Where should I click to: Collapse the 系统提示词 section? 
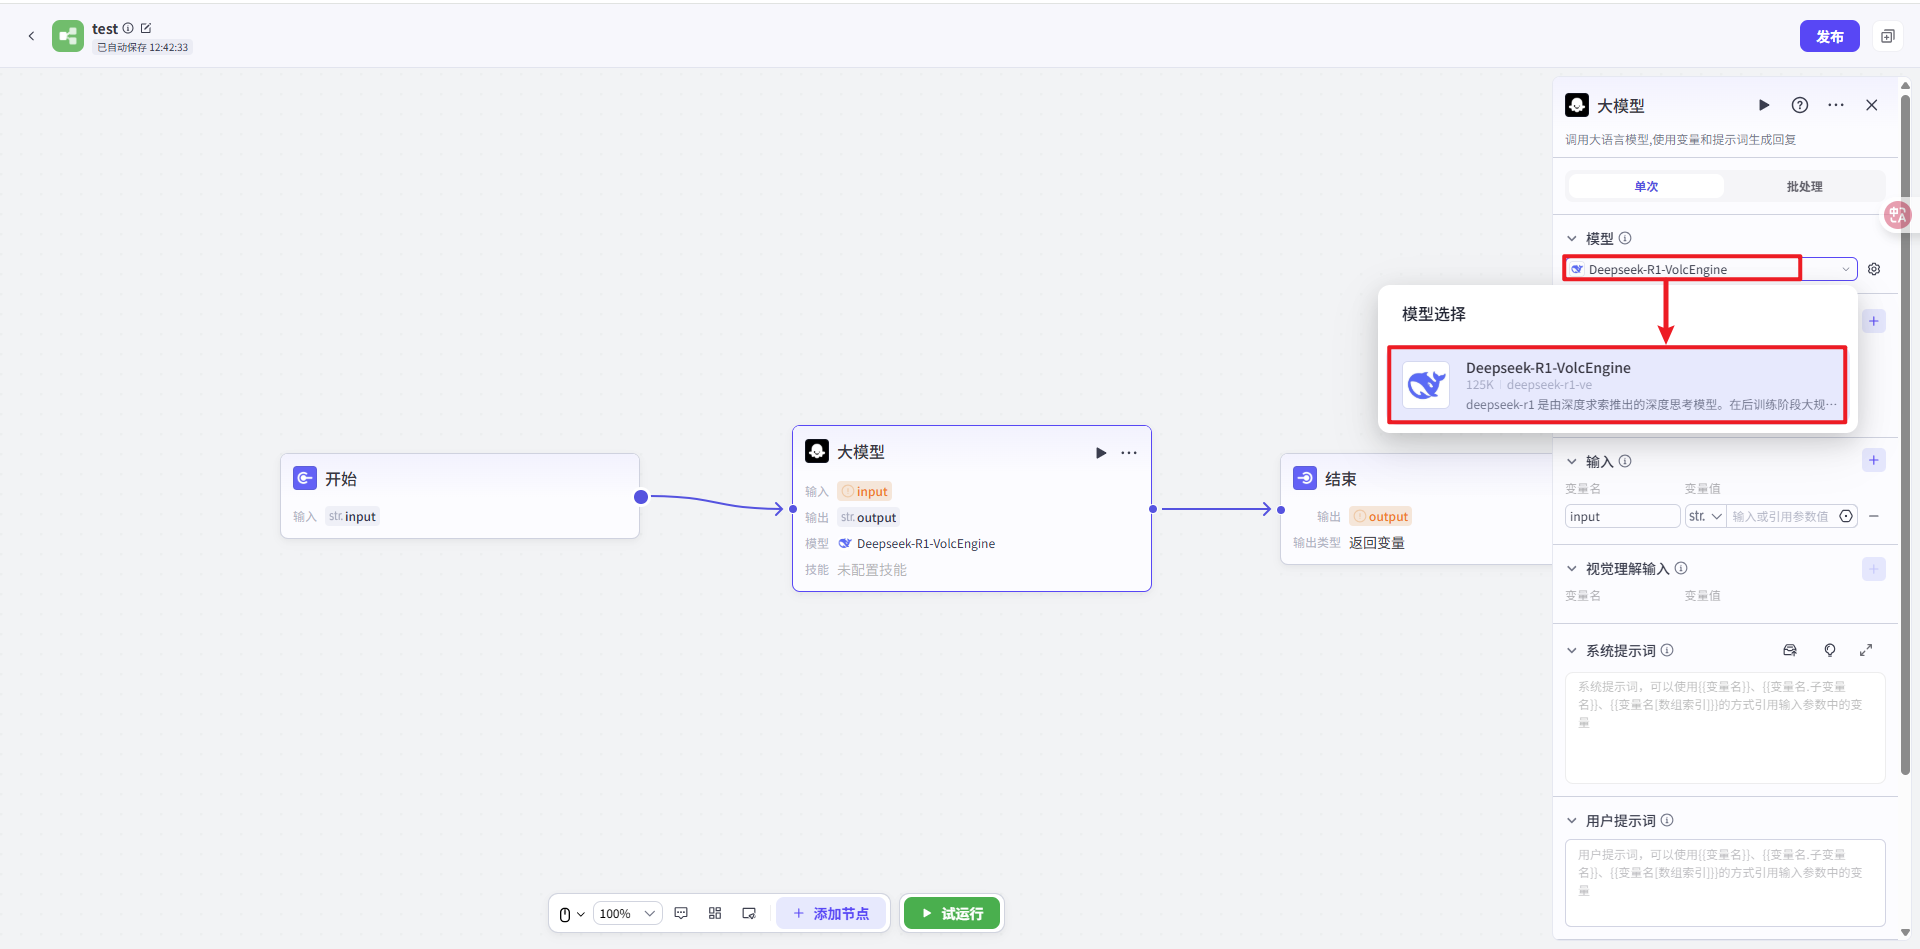pos(1572,651)
